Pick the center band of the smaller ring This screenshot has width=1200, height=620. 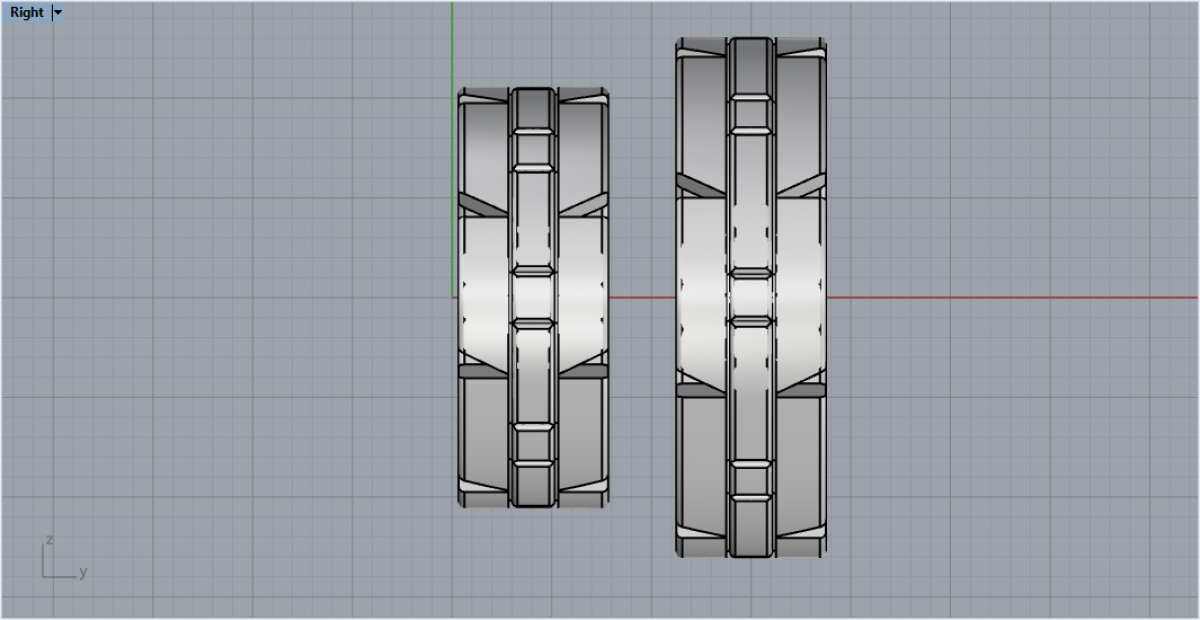click(x=533, y=220)
